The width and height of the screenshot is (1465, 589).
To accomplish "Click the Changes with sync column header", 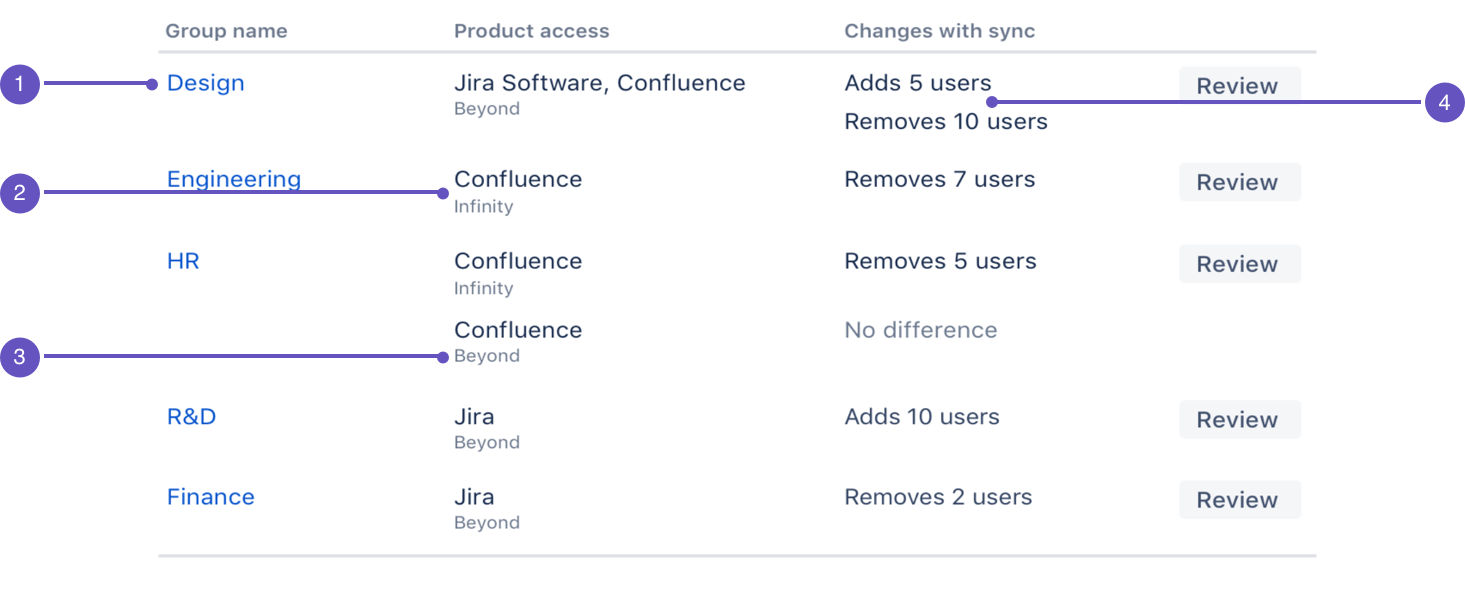I will pyautogui.click(x=940, y=31).
